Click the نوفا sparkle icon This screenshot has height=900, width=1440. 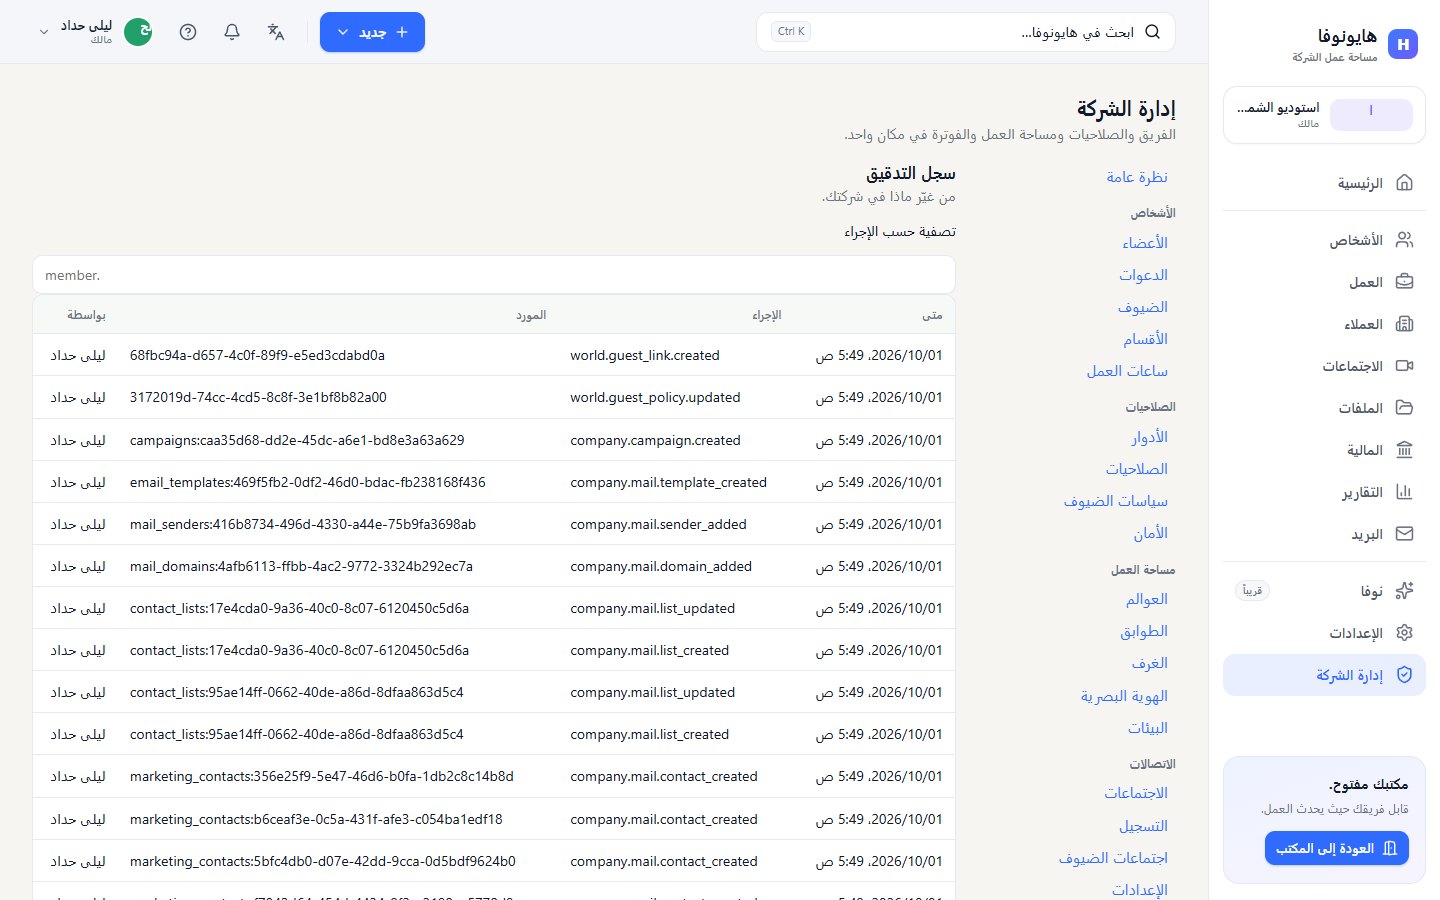[1404, 591]
